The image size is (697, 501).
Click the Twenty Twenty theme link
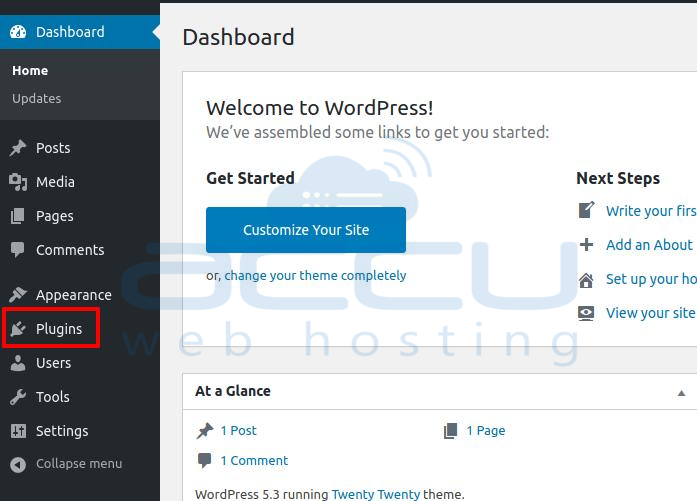(x=376, y=494)
